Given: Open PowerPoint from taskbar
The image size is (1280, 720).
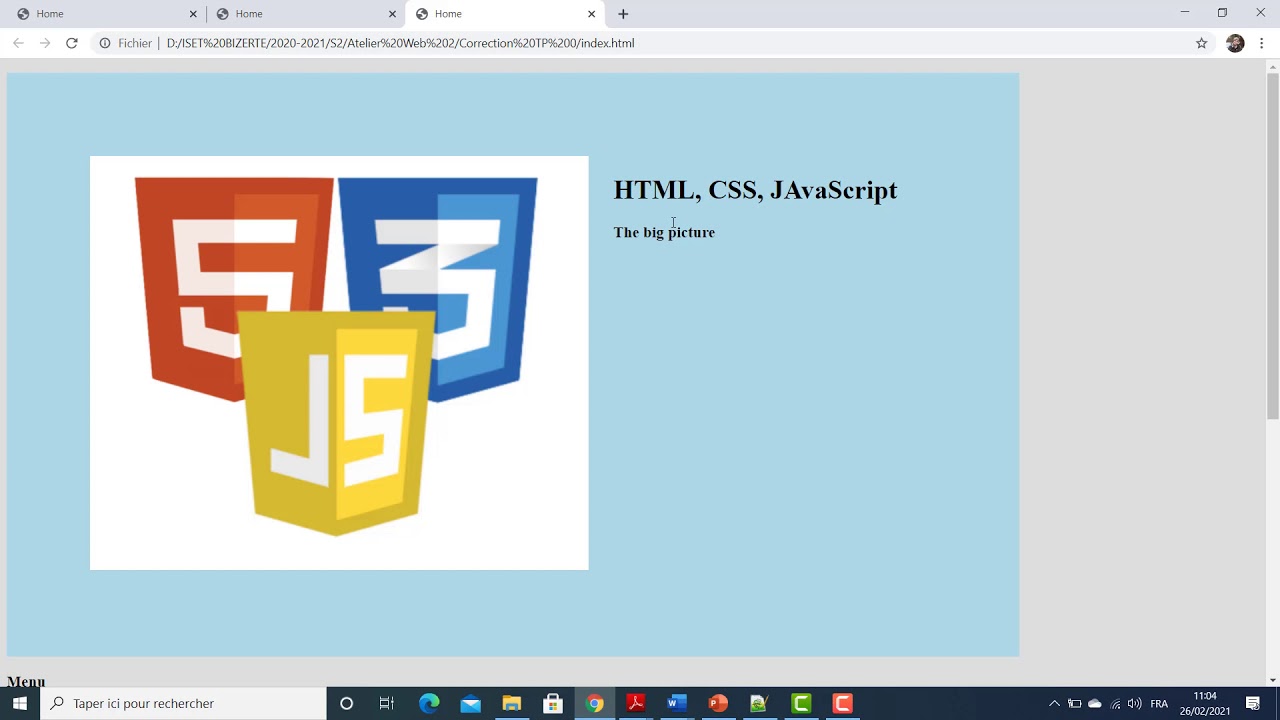Looking at the screenshot, I should pyautogui.click(x=718, y=703).
